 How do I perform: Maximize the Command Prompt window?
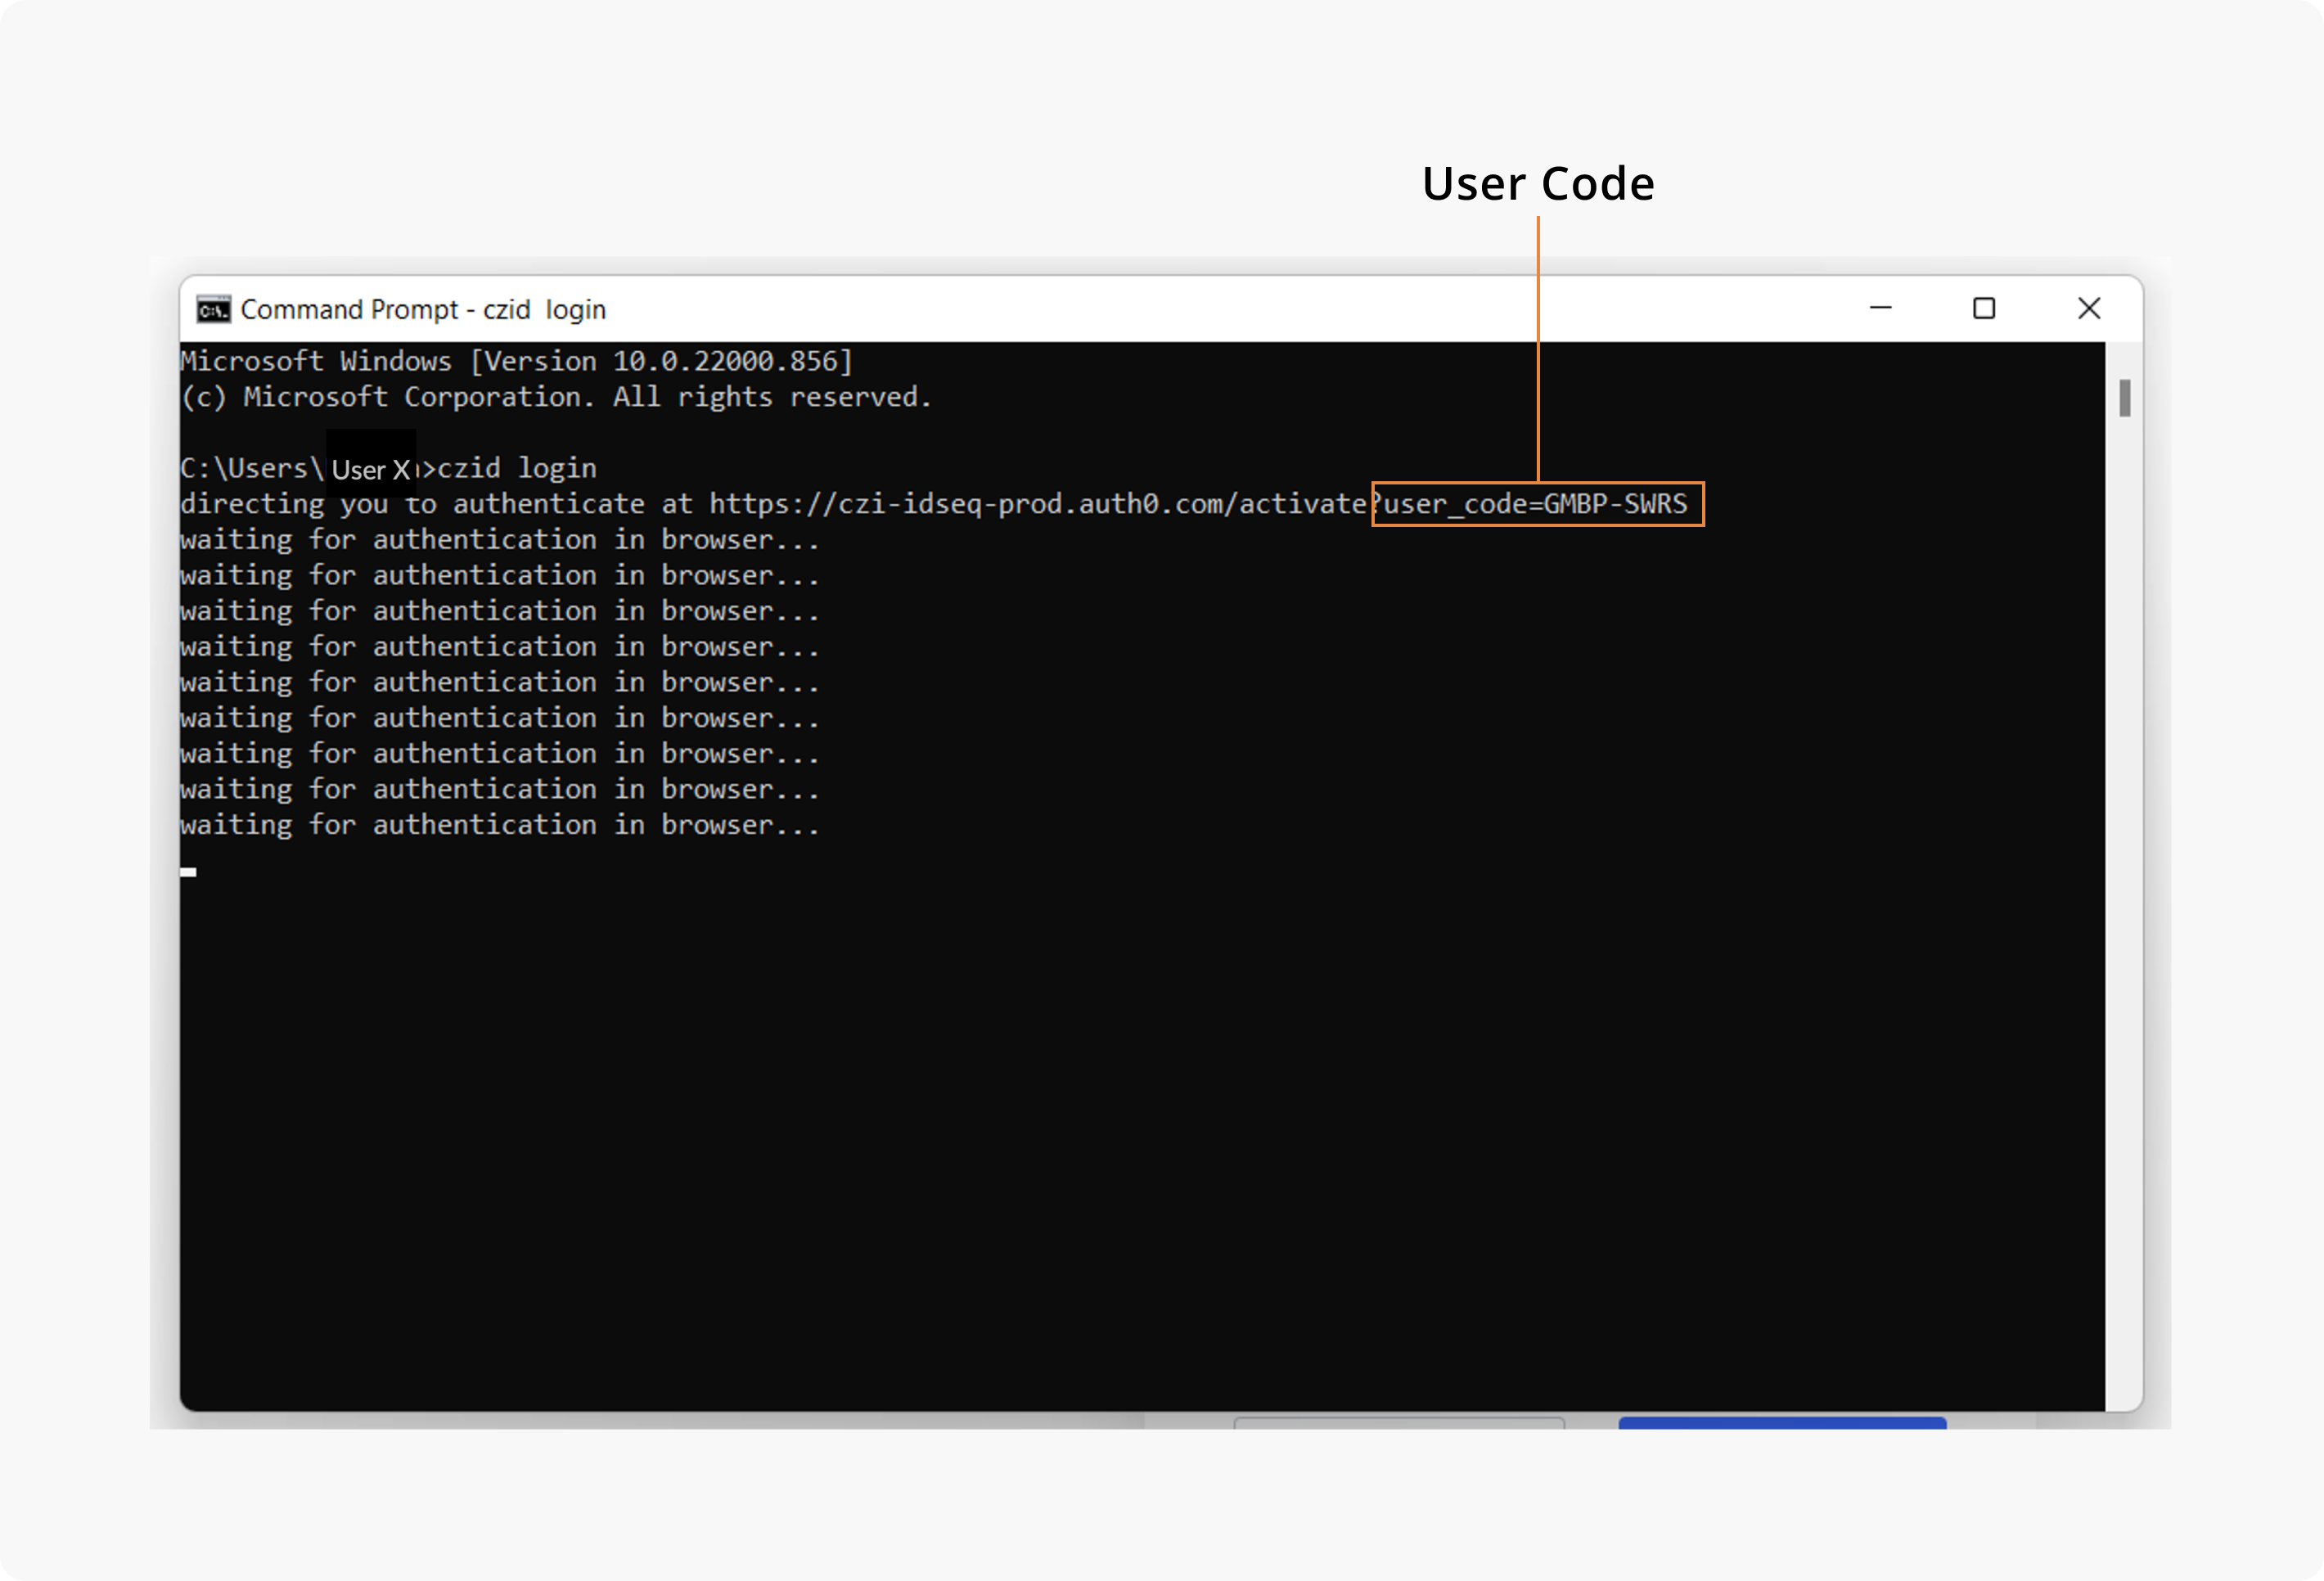click(1984, 308)
